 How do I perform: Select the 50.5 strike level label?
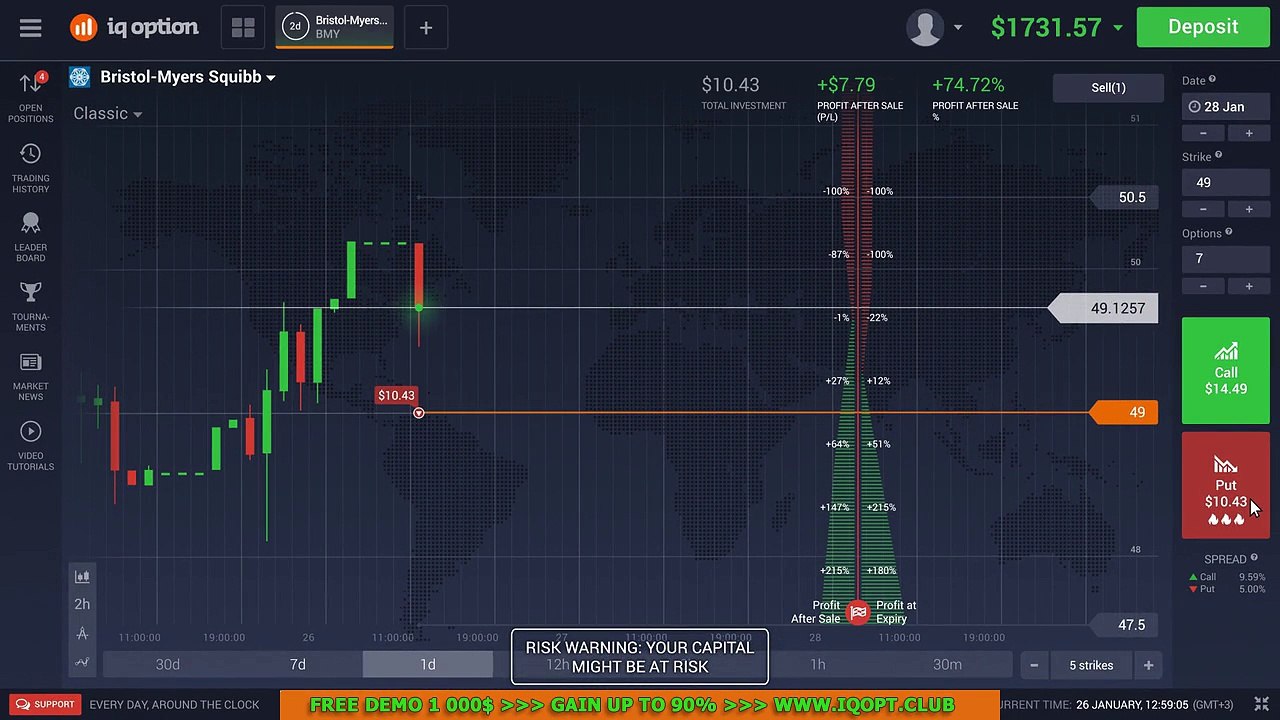pos(1123,197)
